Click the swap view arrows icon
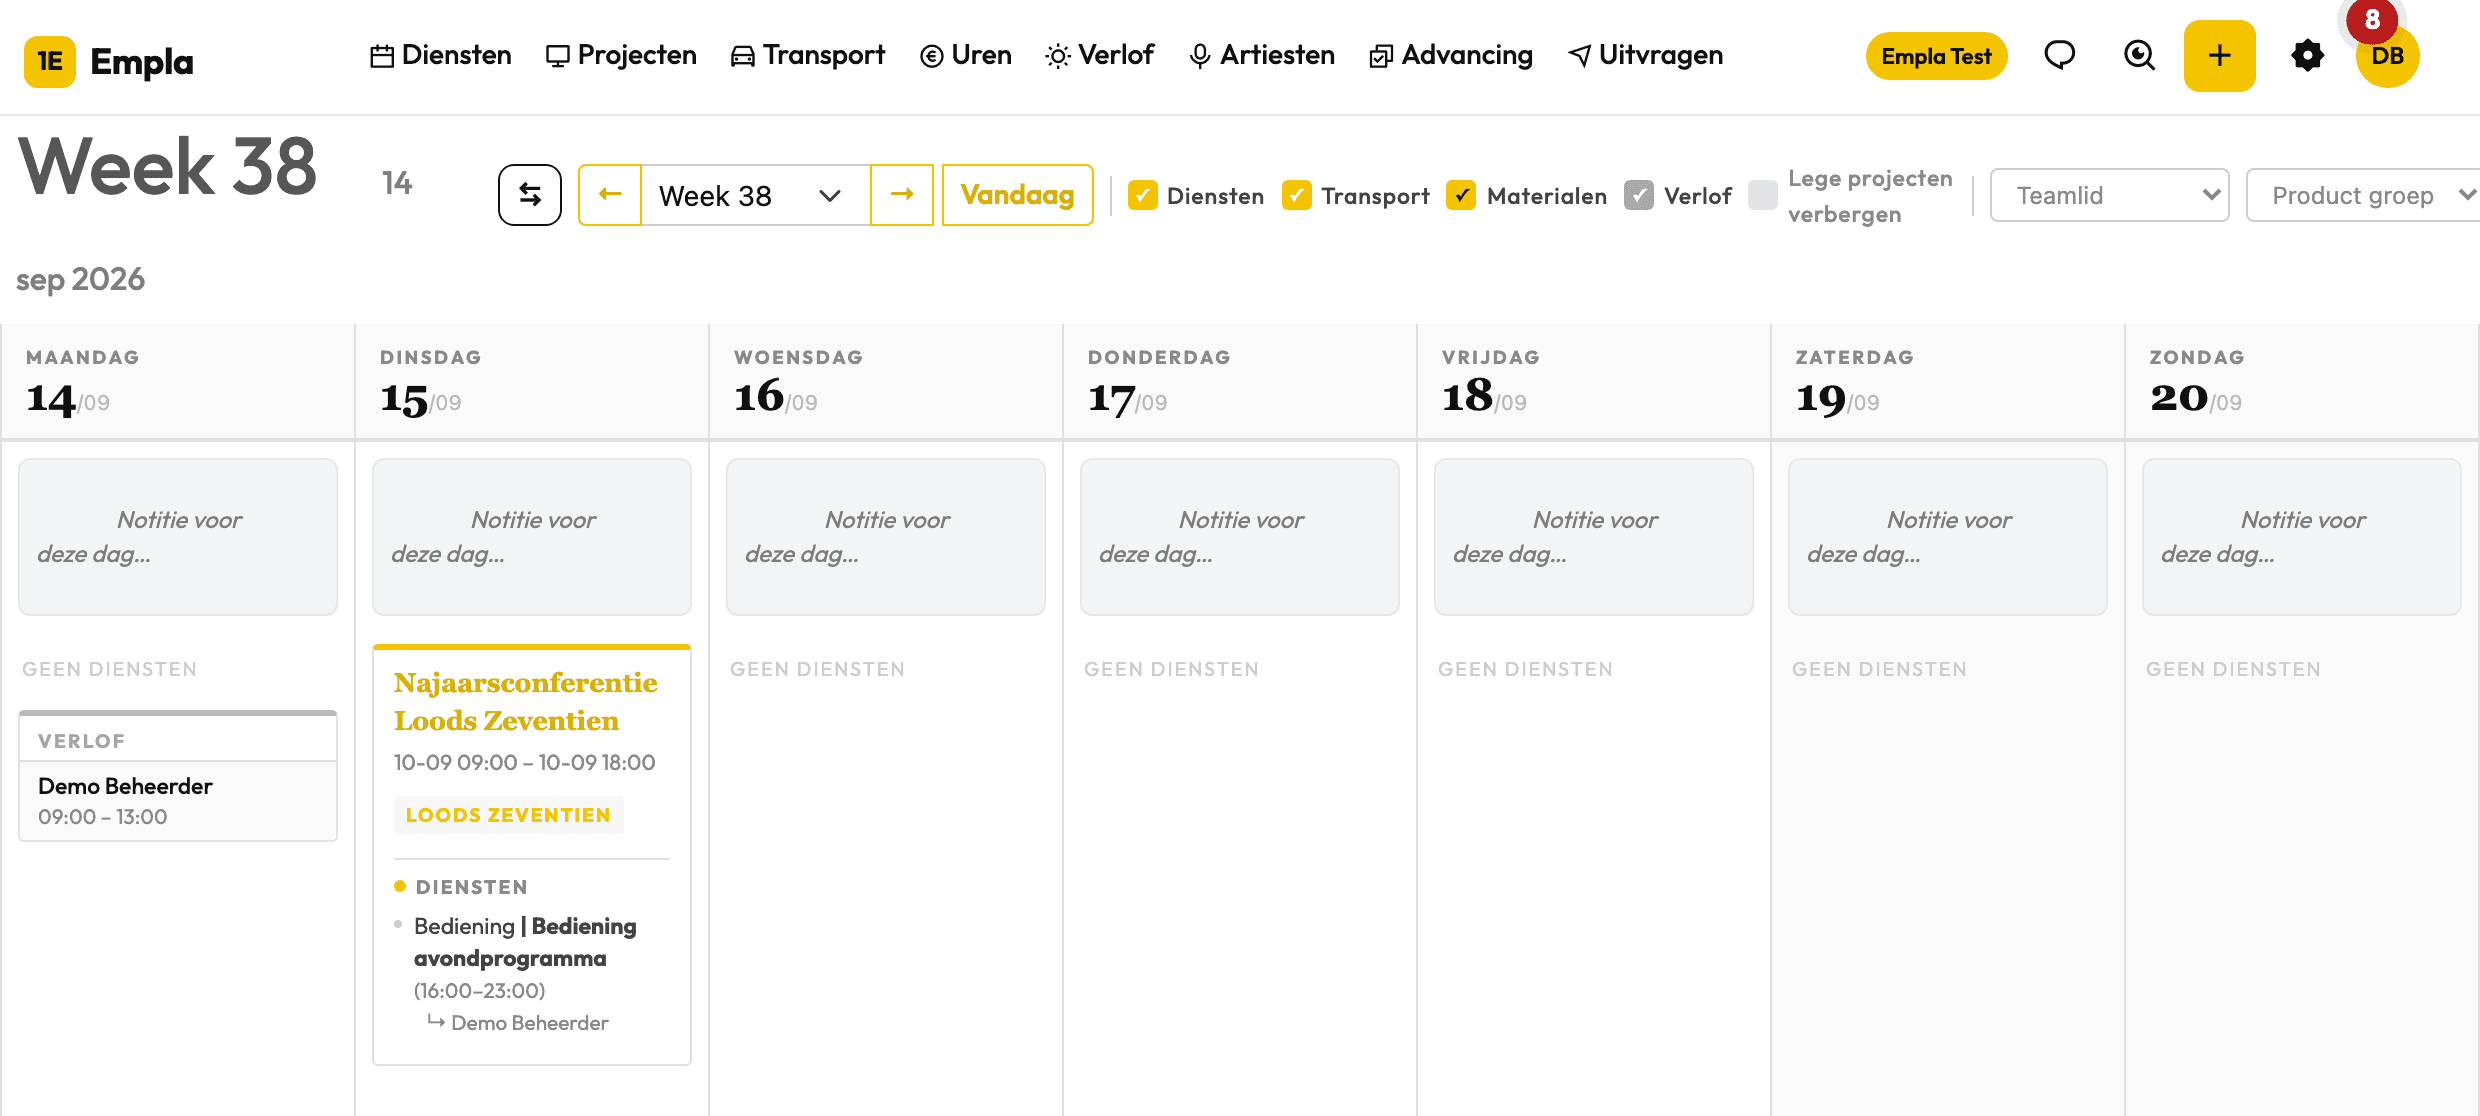Screen dimensions: 2480x1116 pos(530,195)
